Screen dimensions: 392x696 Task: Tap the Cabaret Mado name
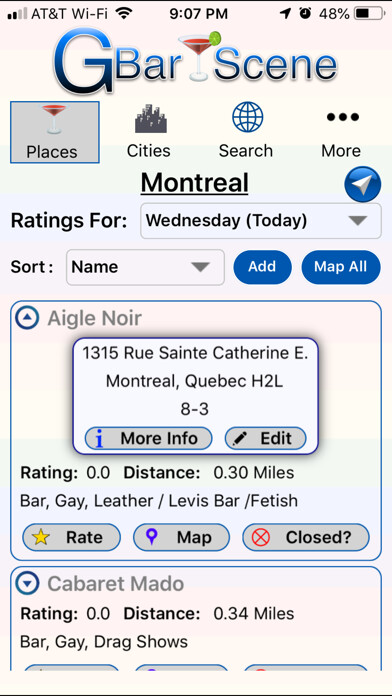115,584
